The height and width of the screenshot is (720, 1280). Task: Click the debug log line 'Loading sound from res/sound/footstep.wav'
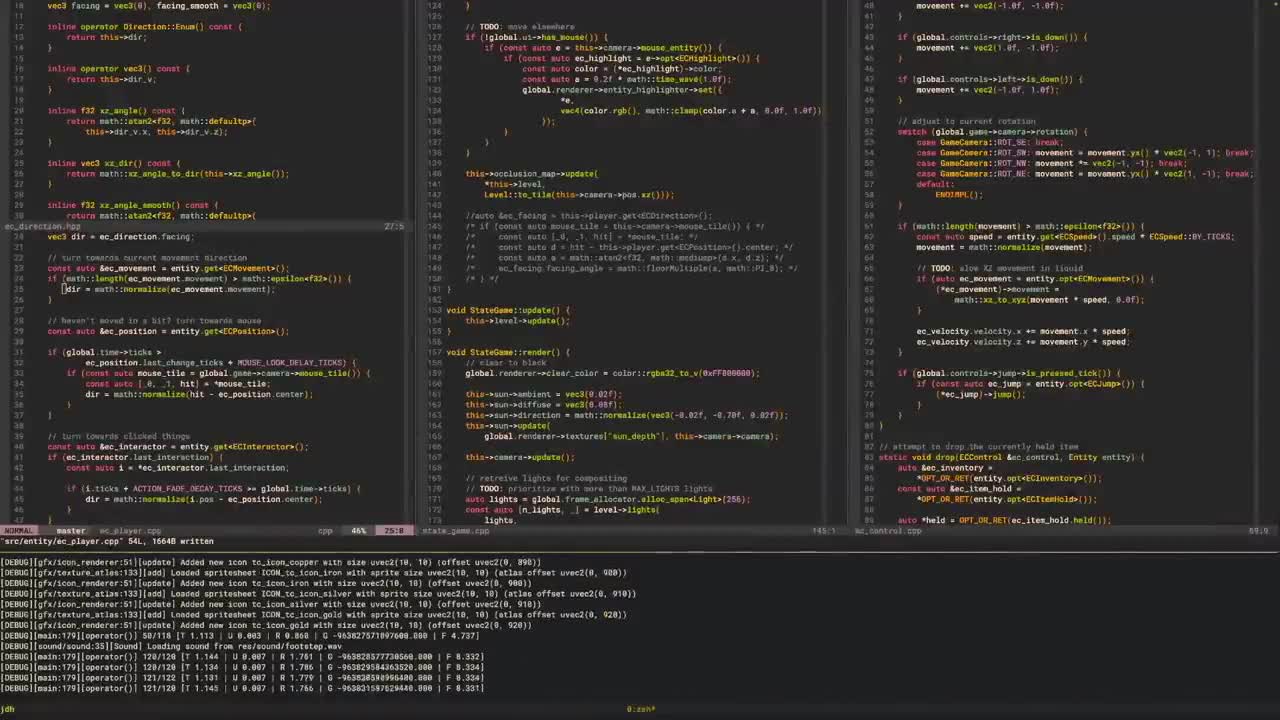pyautogui.click(x=171, y=646)
